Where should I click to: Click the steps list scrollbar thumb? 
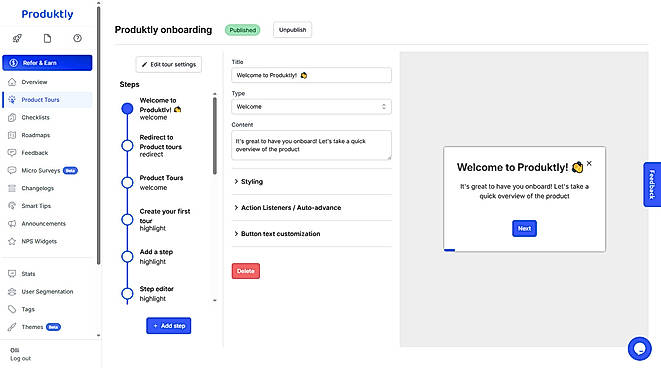pos(215,136)
